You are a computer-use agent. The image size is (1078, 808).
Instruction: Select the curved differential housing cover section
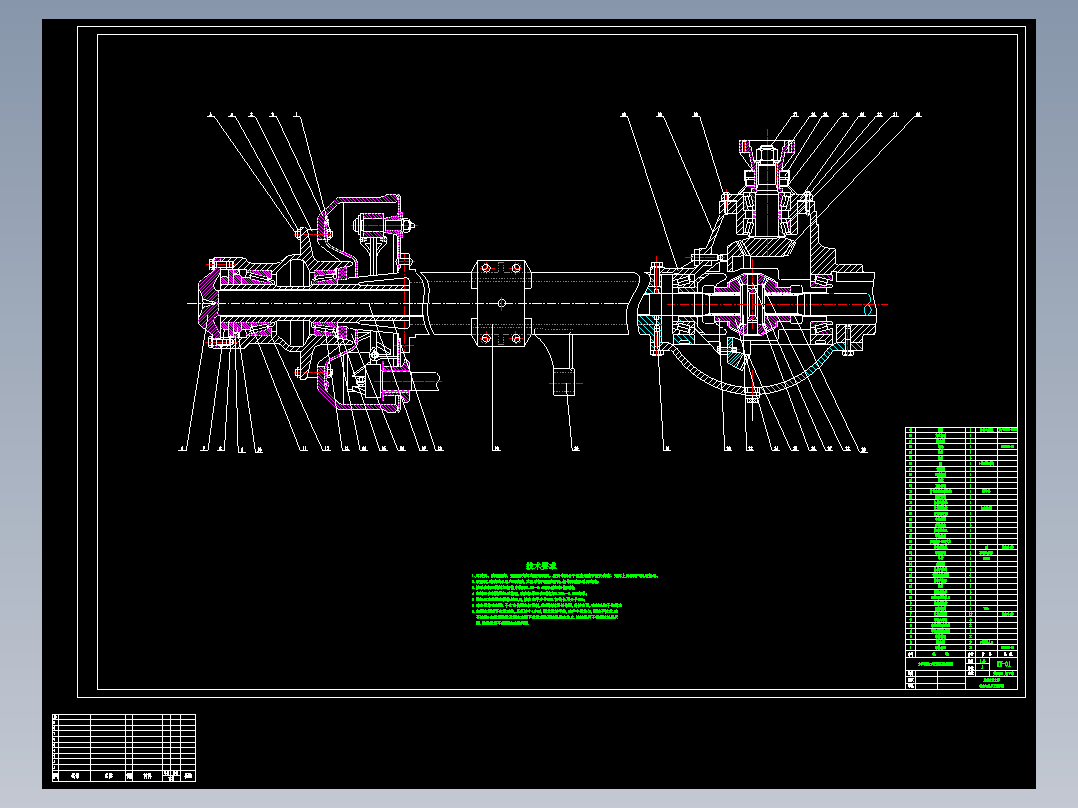point(753,371)
